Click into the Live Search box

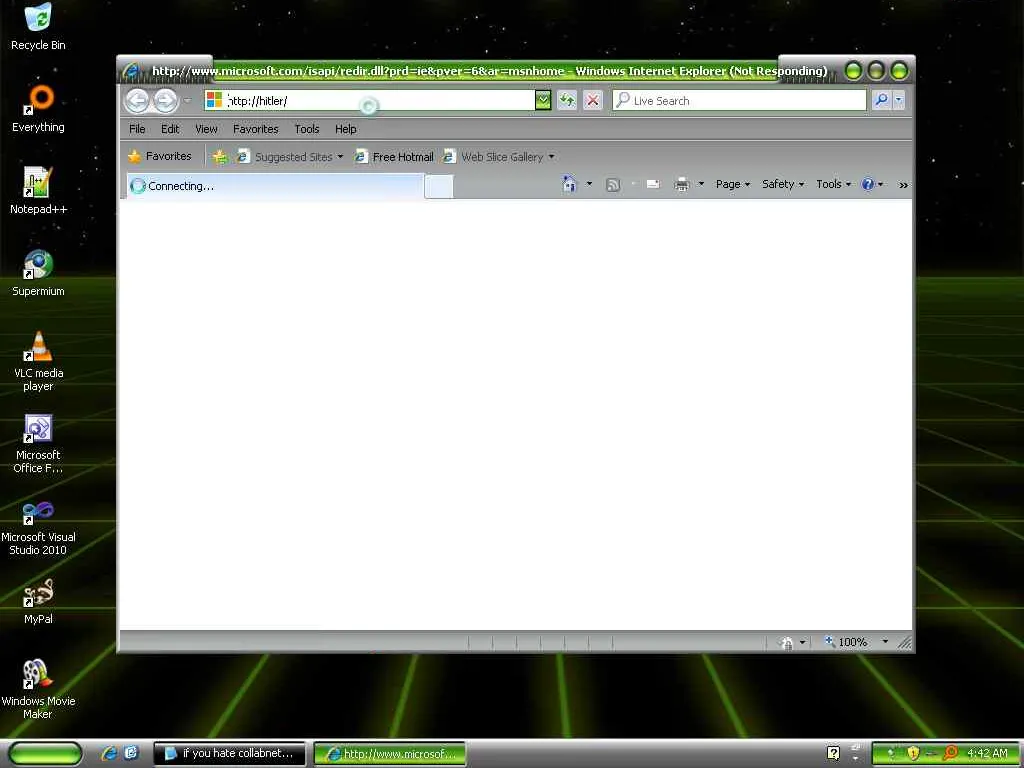point(739,101)
